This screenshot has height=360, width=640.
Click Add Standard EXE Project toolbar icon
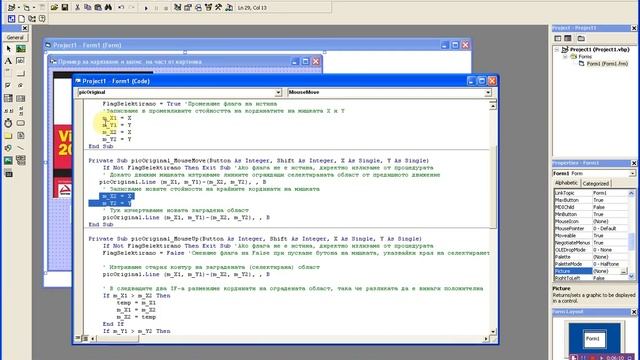(x=12, y=7)
